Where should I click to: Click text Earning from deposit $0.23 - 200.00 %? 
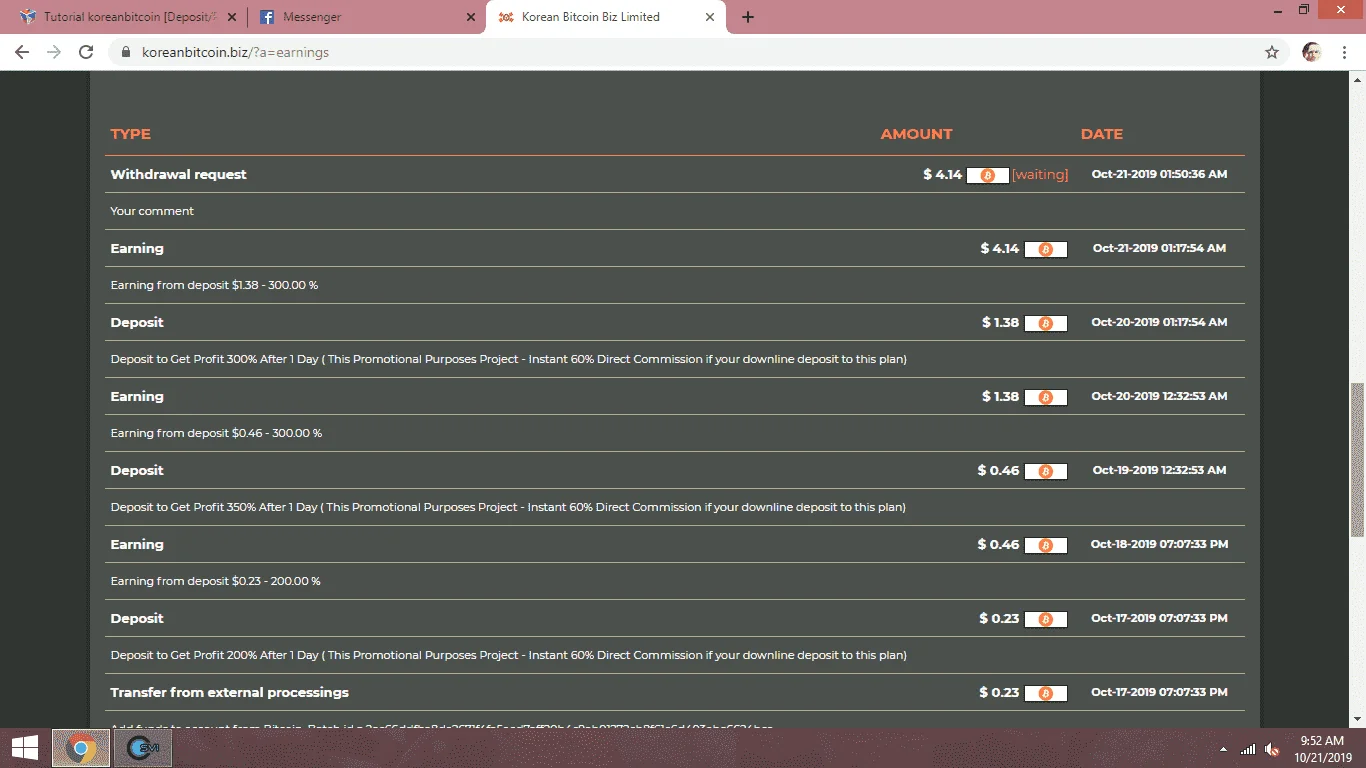pyautogui.click(x=215, y=581)
